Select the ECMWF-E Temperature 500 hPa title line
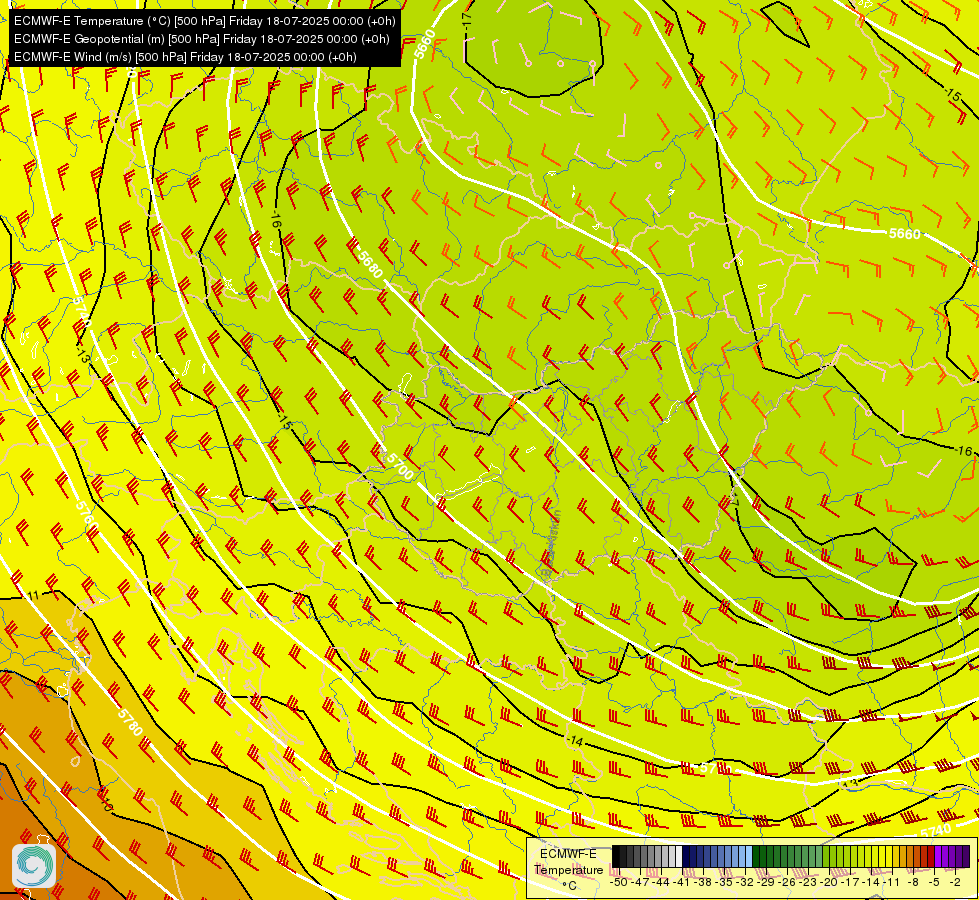The image size is (979, 900). (204, 21)
